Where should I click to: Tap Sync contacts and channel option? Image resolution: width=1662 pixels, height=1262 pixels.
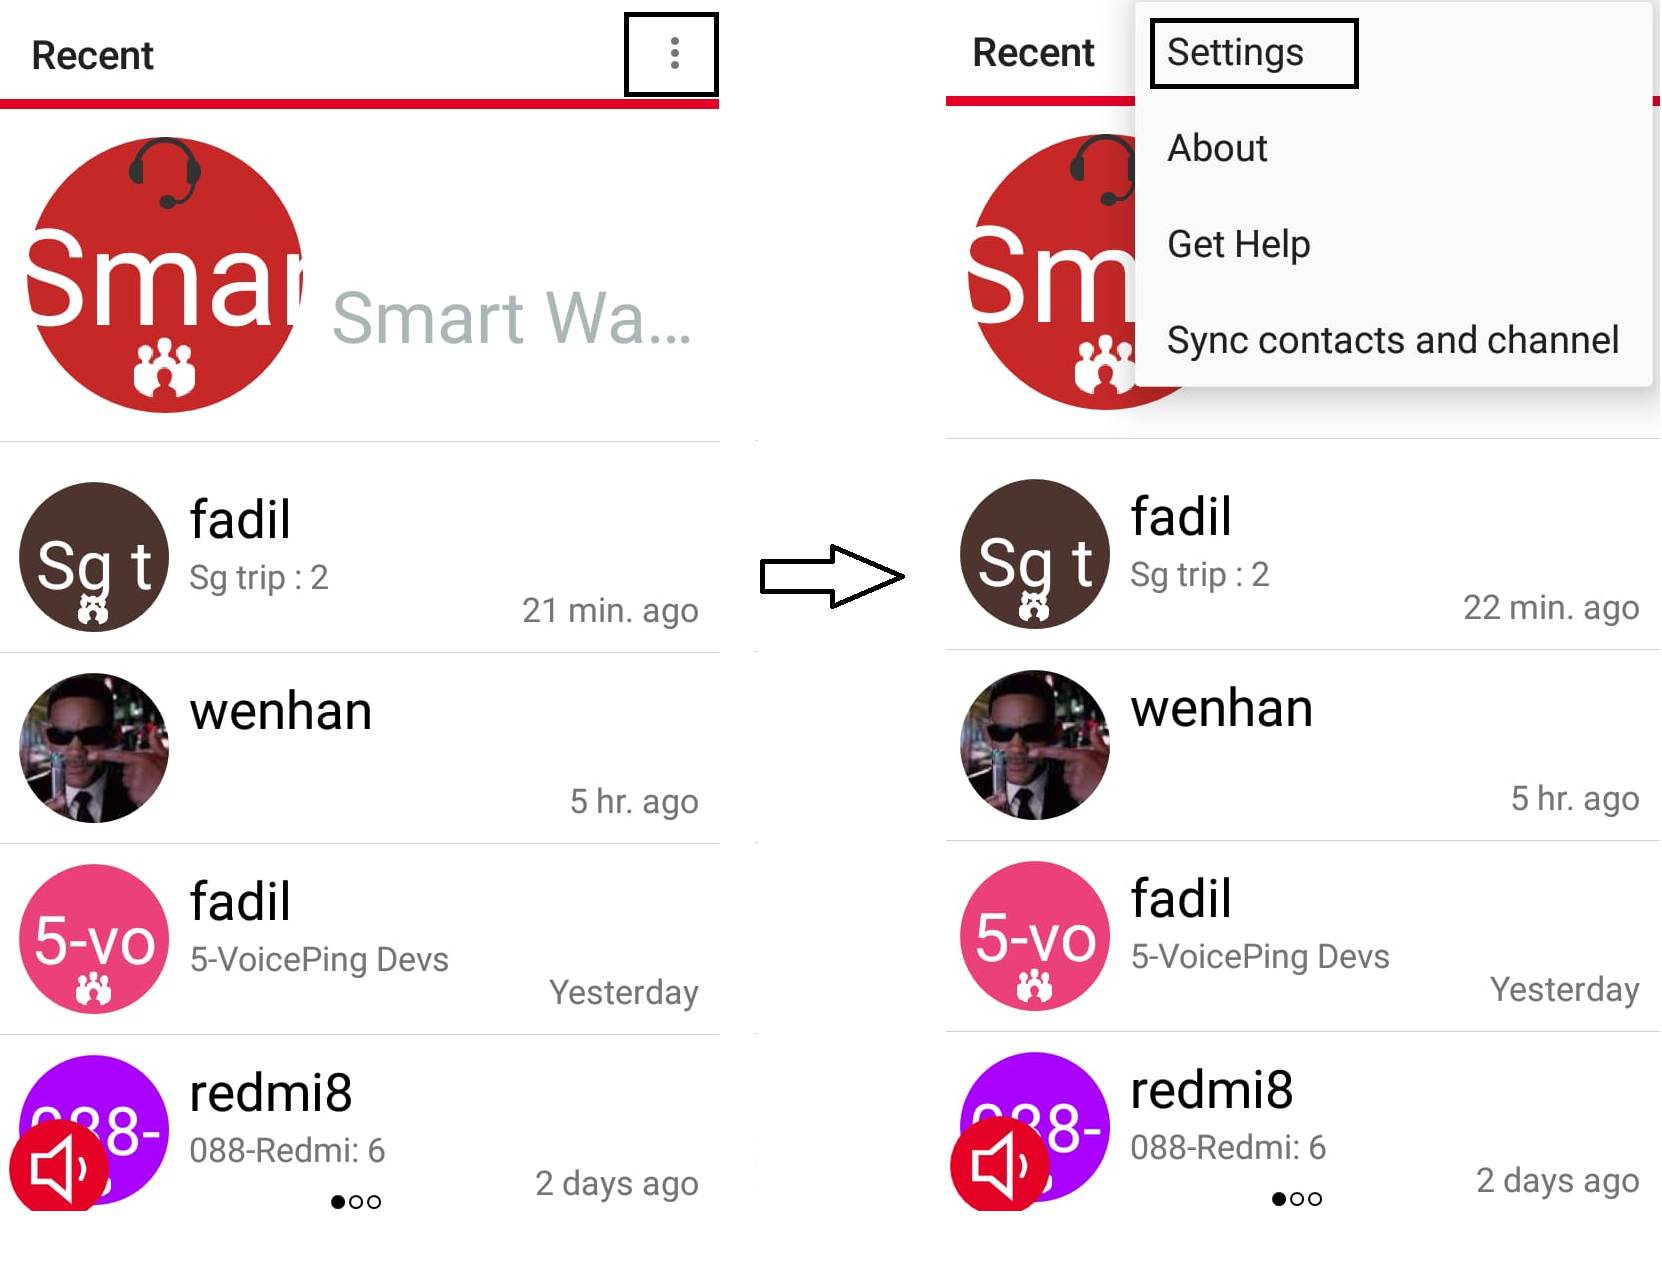point(1393,340)
